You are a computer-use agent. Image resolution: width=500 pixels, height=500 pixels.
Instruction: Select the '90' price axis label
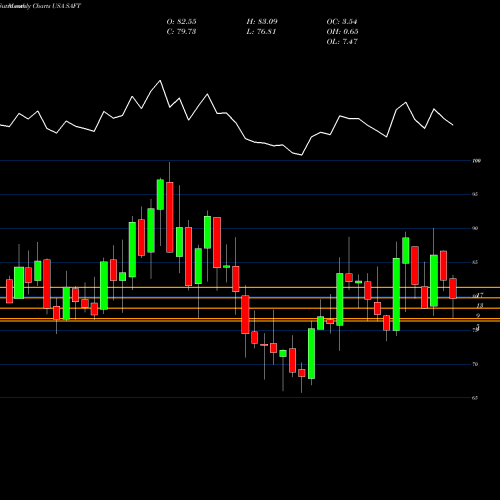coord(475,228)
